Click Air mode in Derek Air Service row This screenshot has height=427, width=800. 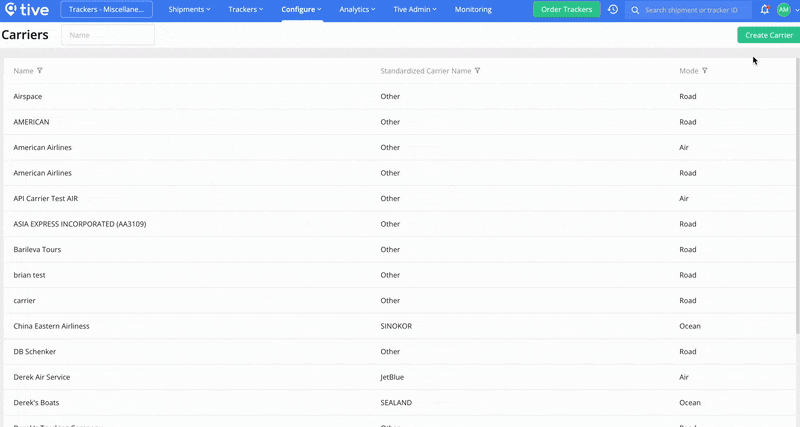(x=684, y=377)
